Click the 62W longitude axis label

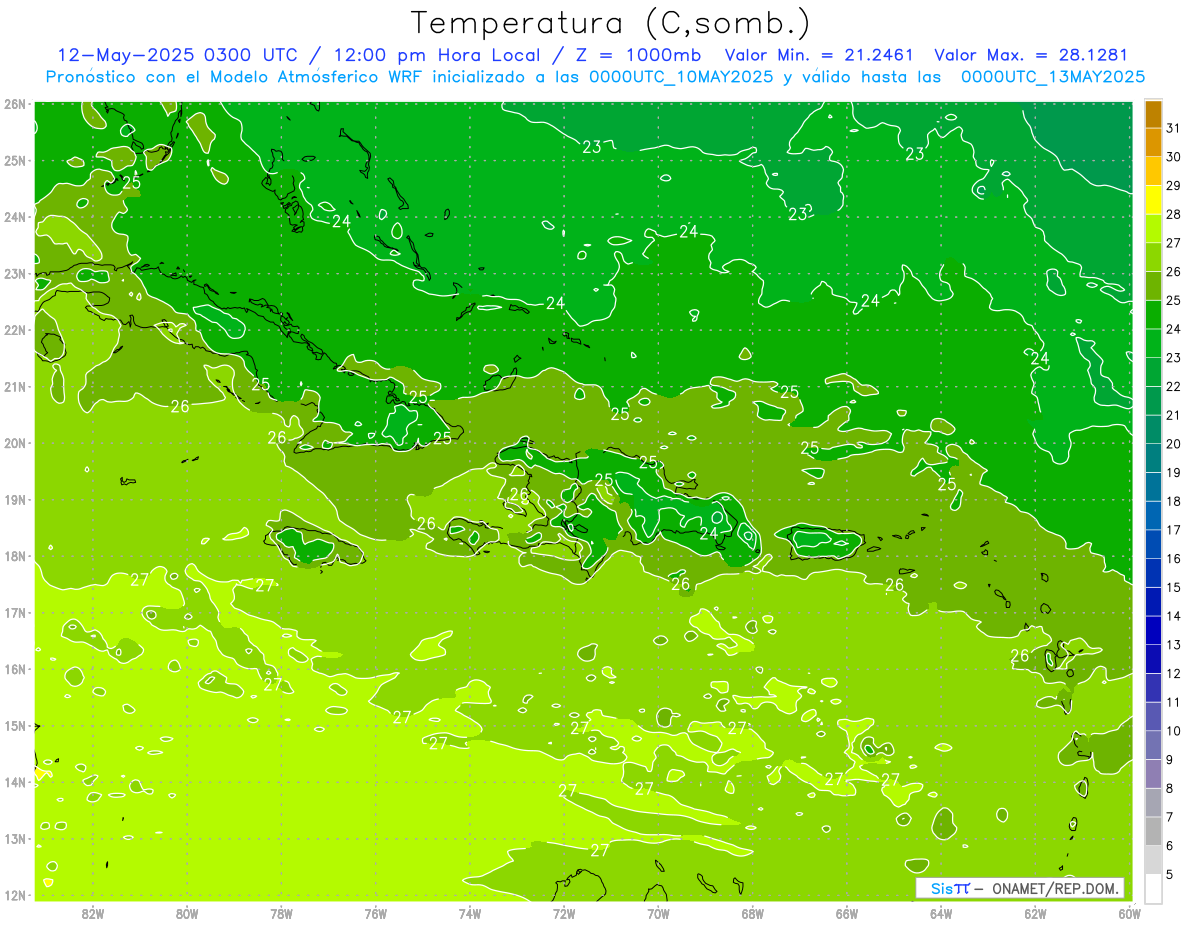(x=1036, y=913)
